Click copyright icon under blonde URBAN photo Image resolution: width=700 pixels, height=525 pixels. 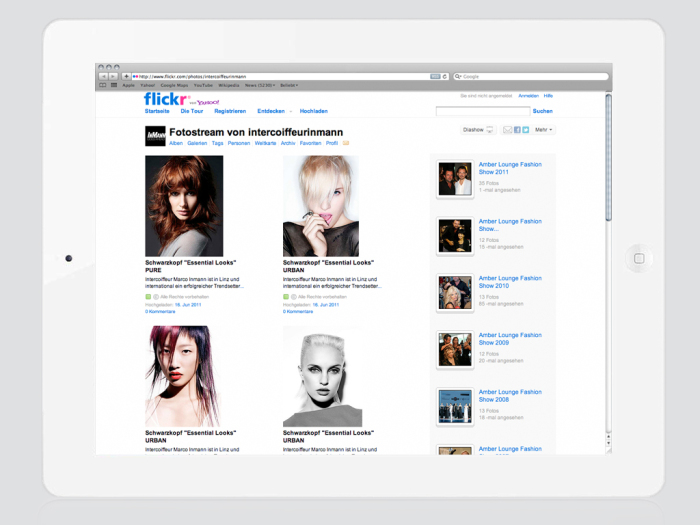click(x=294, y=296)
